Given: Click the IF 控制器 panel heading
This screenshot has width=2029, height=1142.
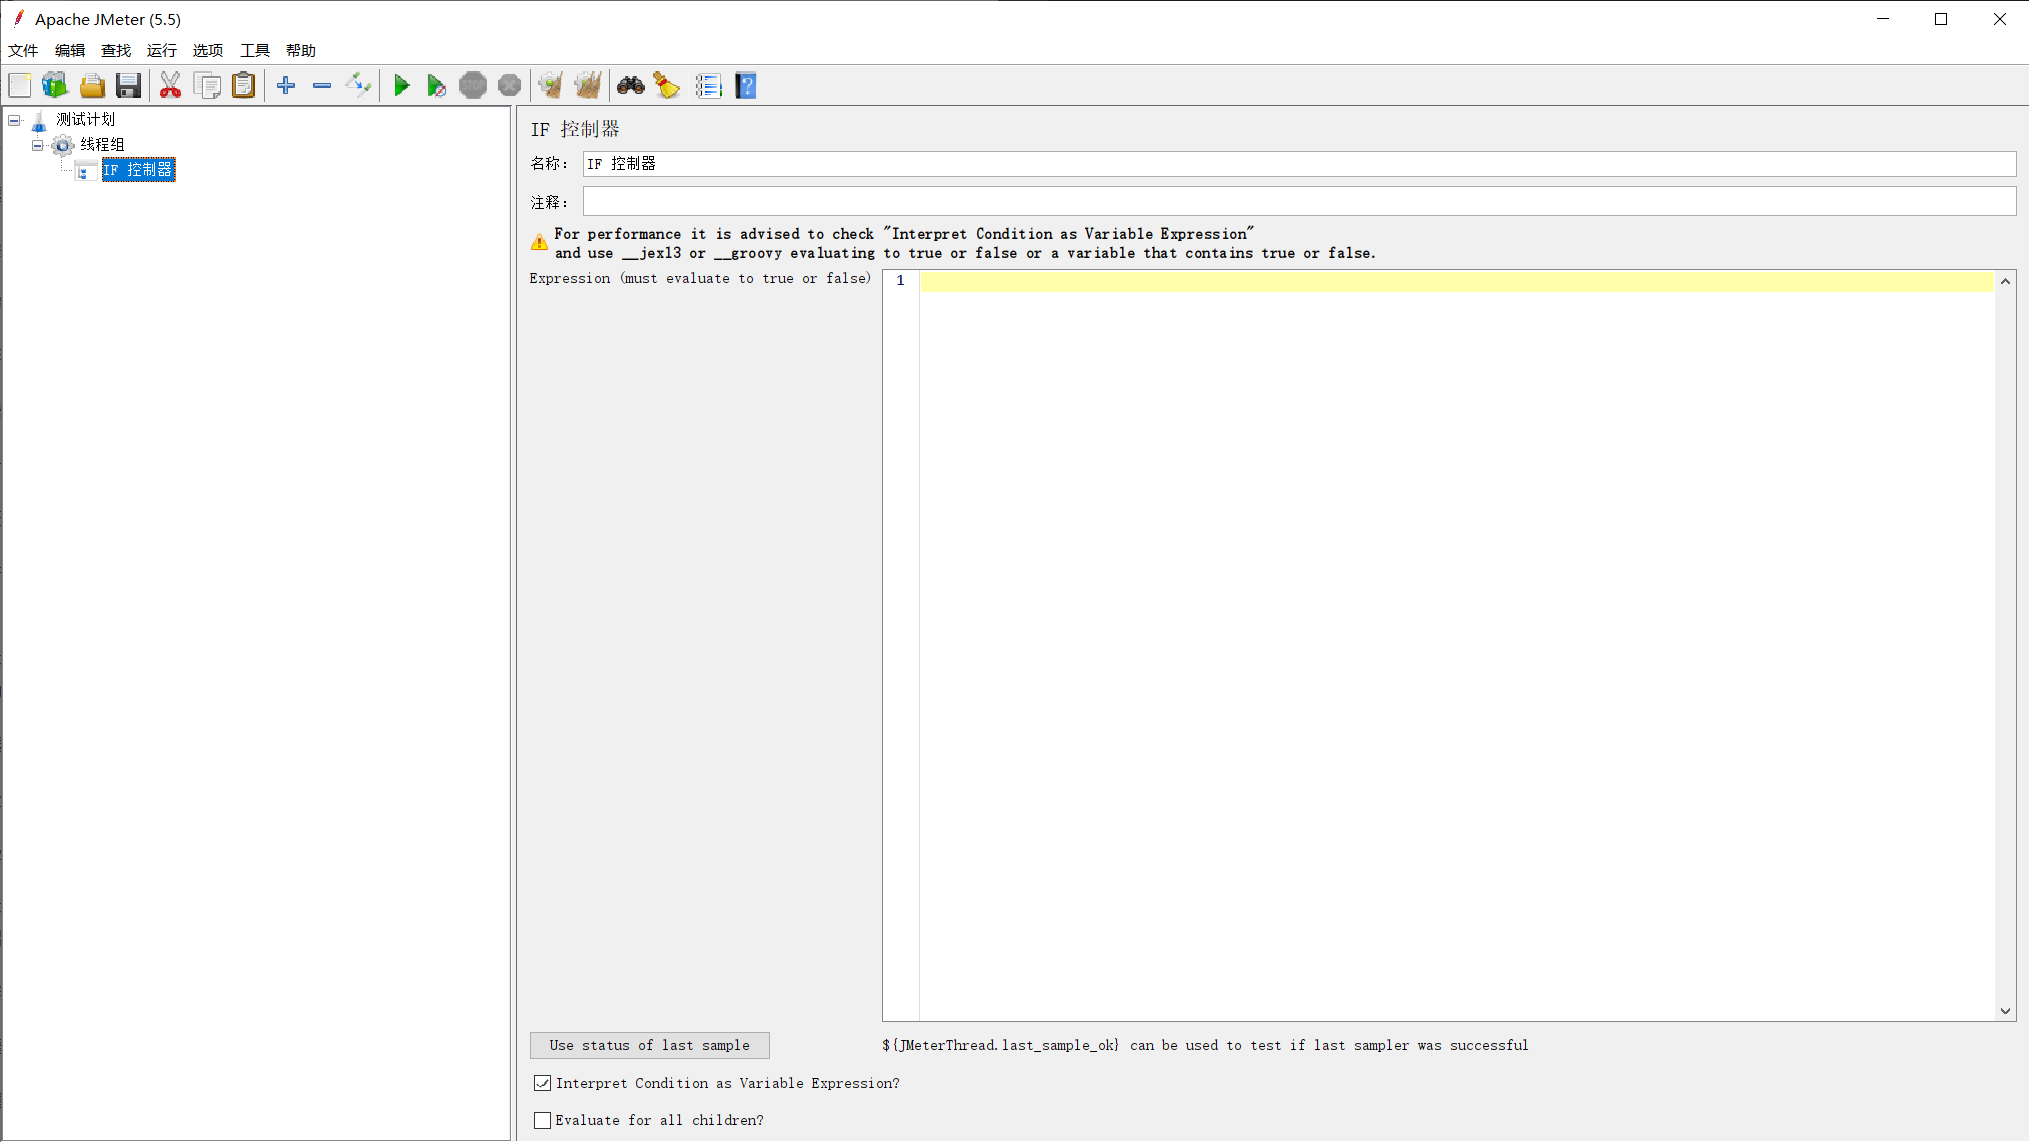Looking at the screenshot, I should click(575, 129).
